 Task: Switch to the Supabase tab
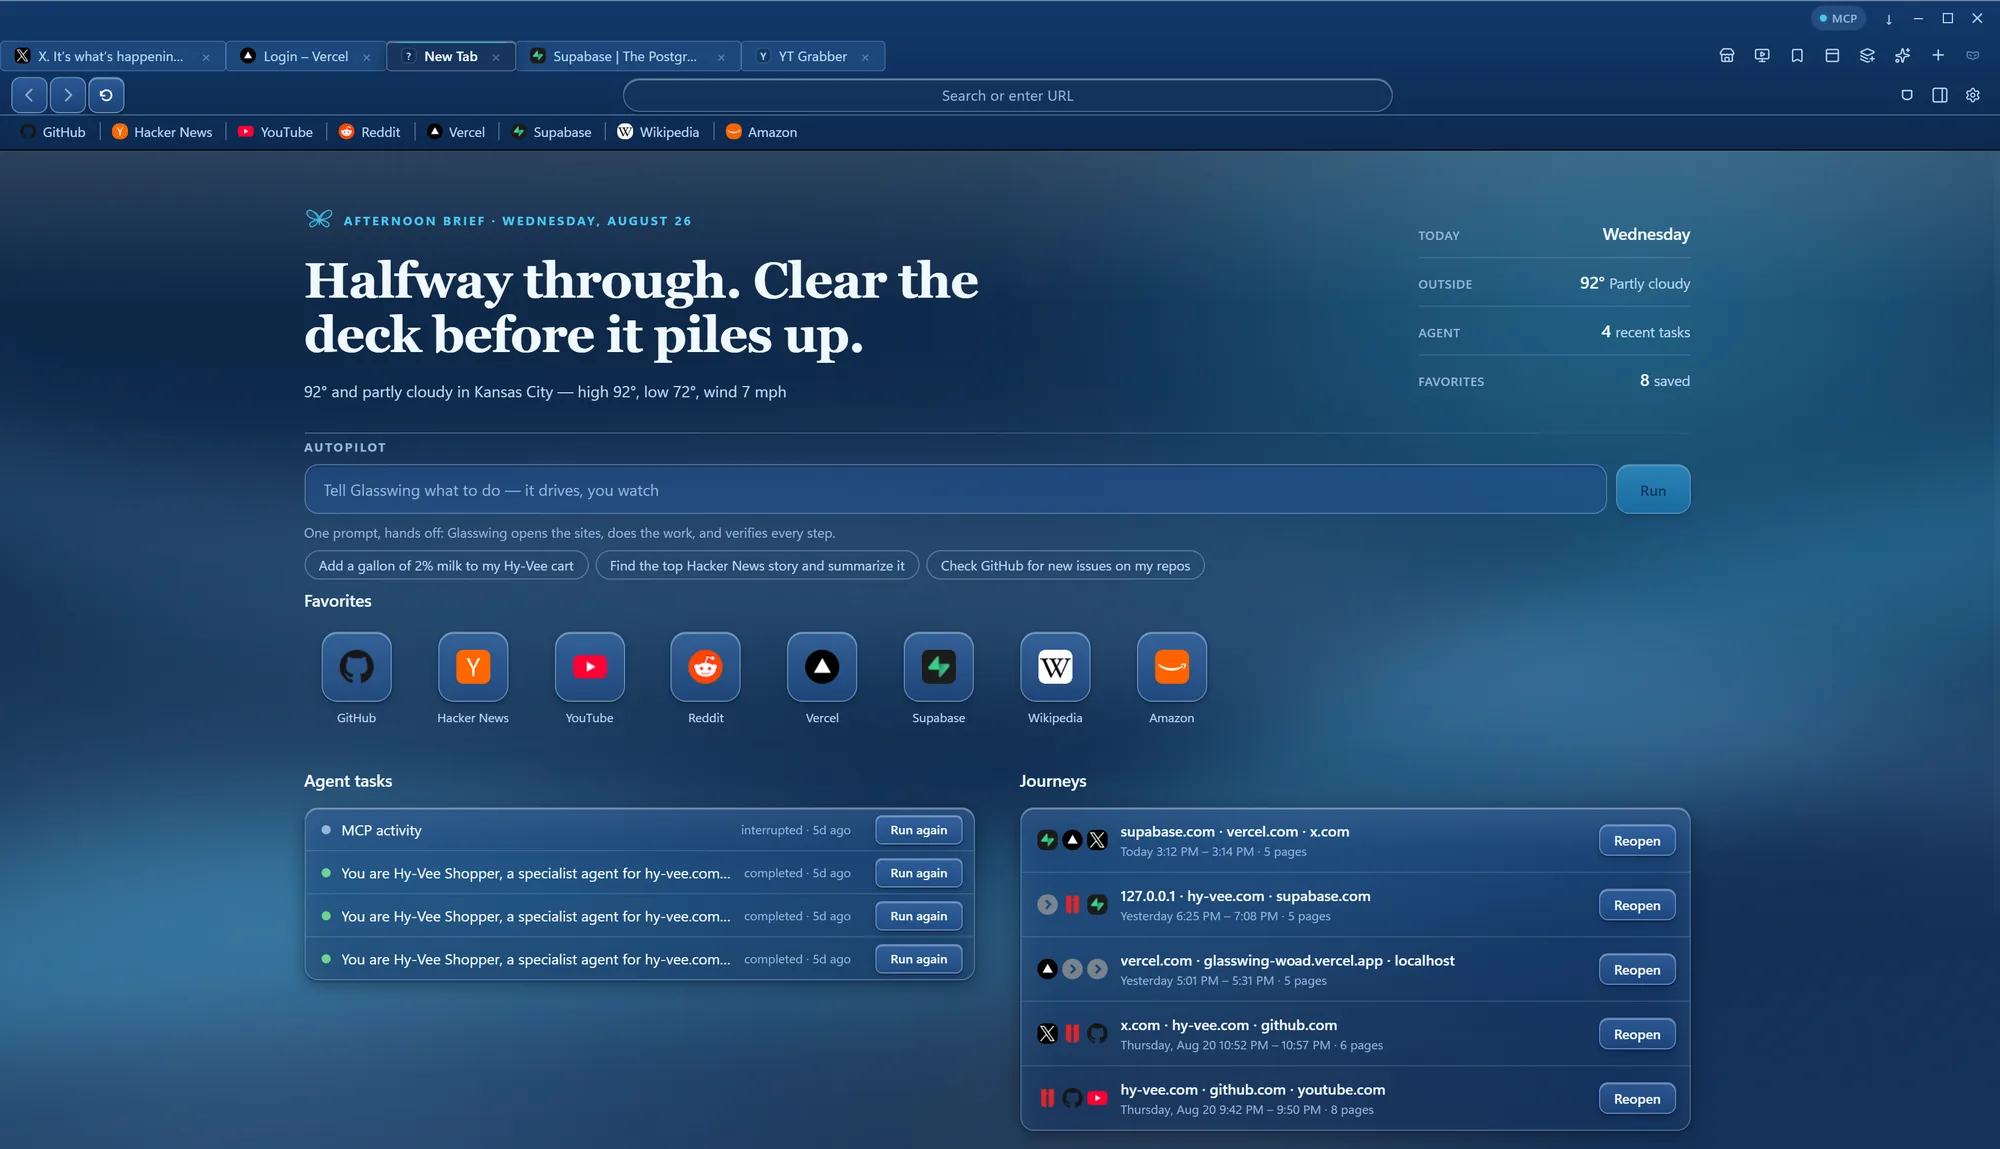click(628, 56)
